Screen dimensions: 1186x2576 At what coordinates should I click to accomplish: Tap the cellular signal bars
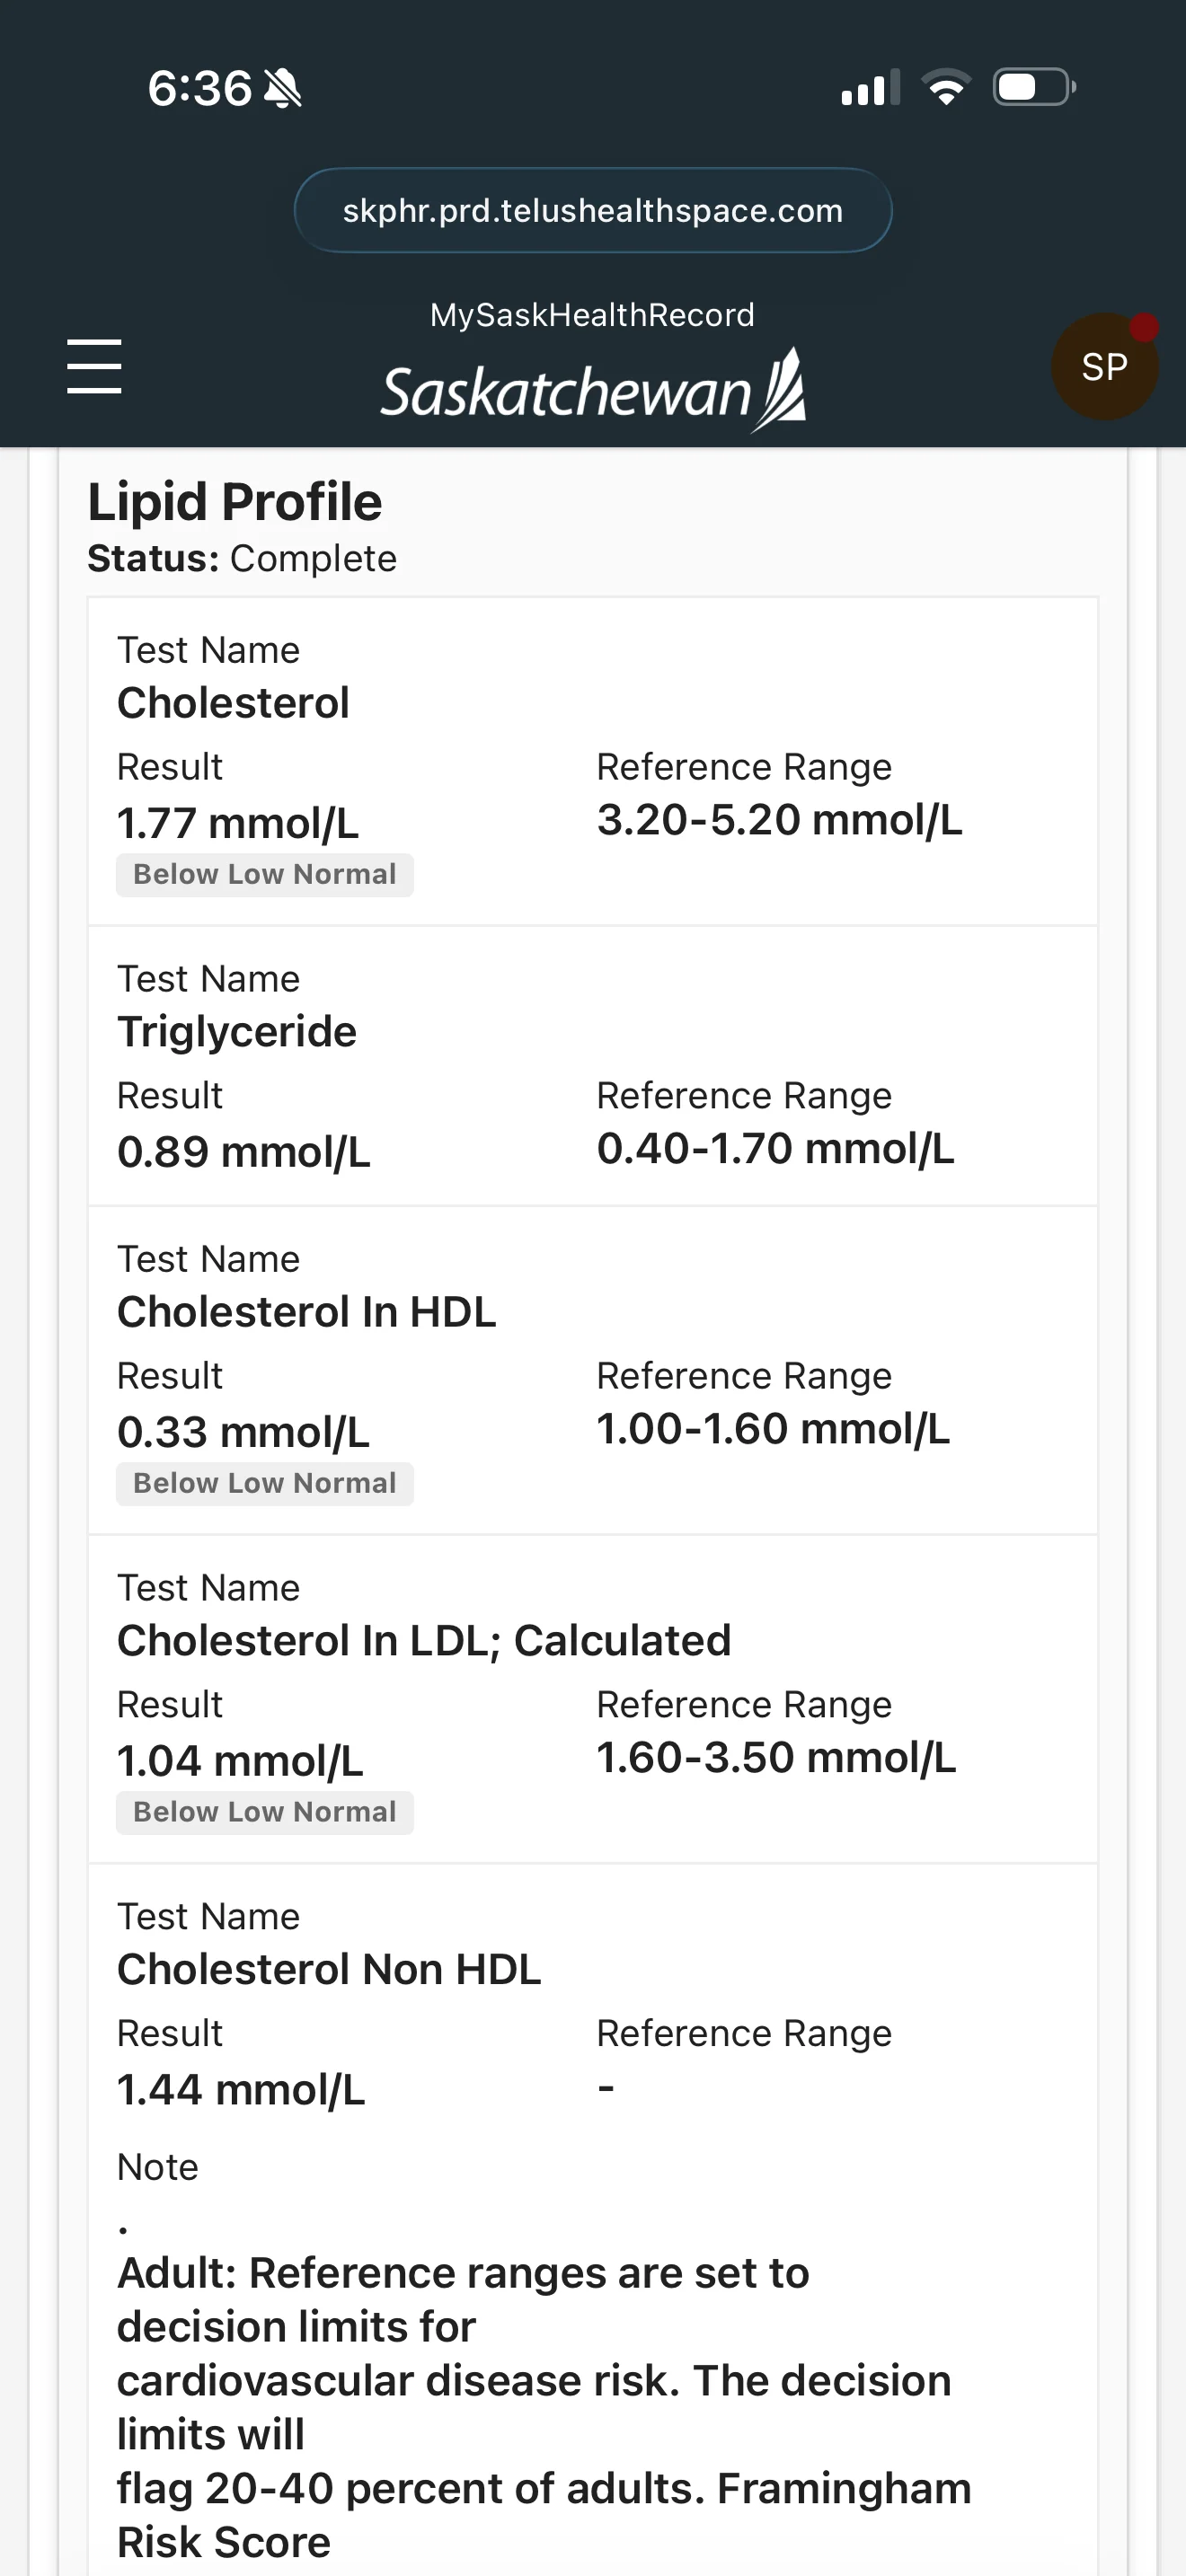tap(871, 87)
